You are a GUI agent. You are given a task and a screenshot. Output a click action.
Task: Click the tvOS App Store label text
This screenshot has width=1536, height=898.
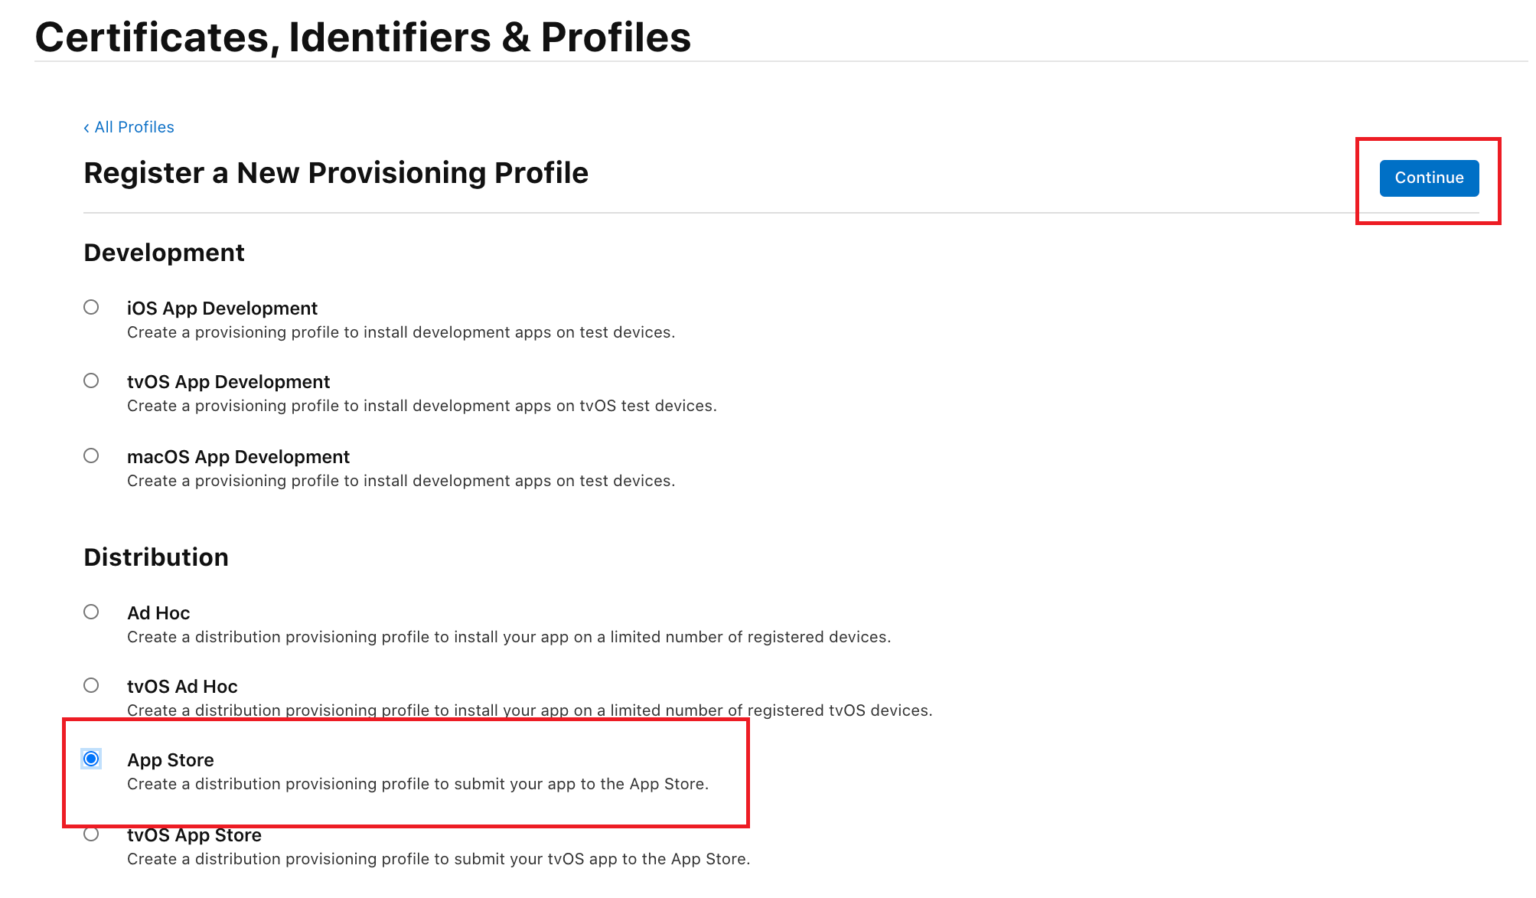pos(194,836)
